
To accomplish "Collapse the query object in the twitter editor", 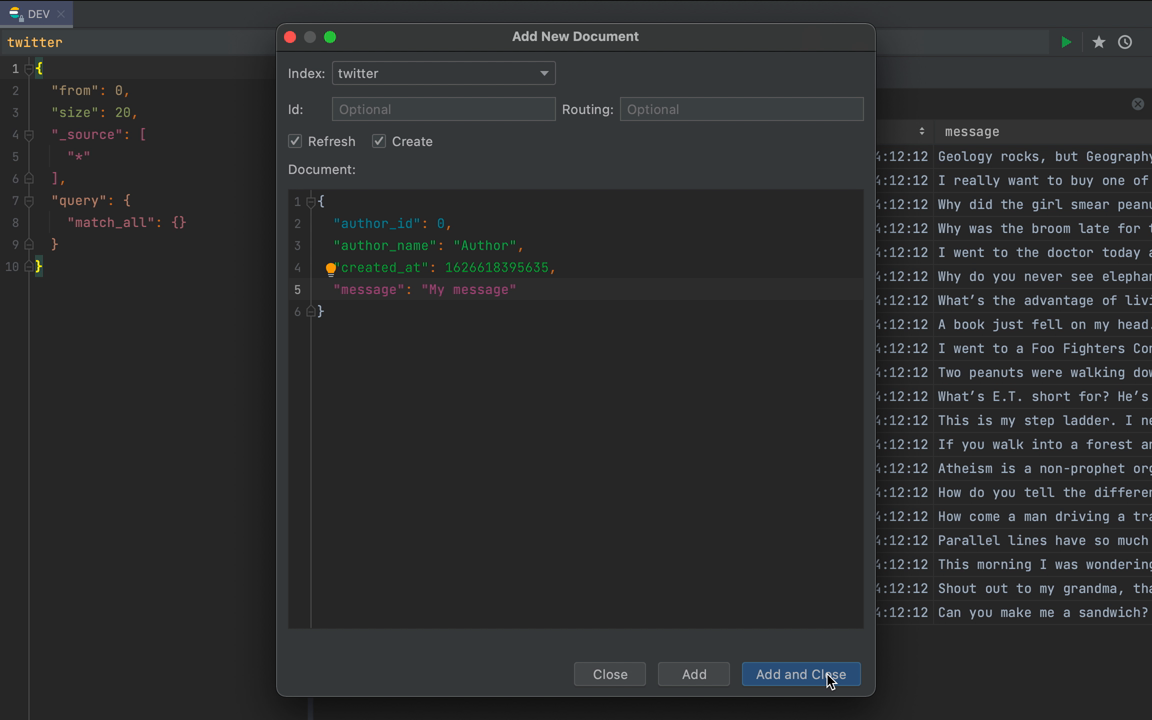I will coord(29,200).
